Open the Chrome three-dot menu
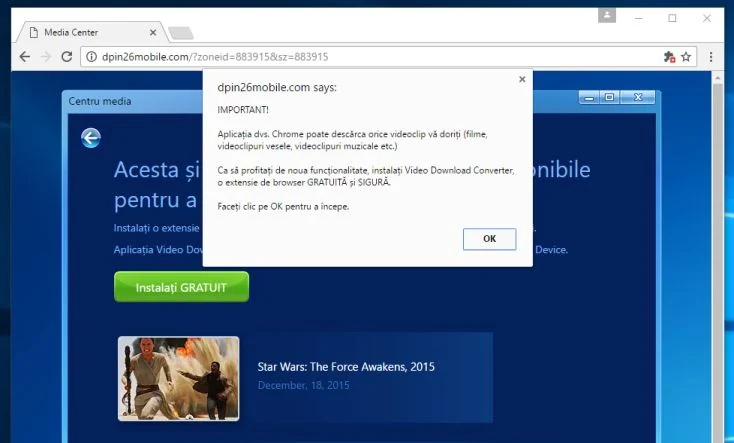734x443 pixels. coord(711,57)
